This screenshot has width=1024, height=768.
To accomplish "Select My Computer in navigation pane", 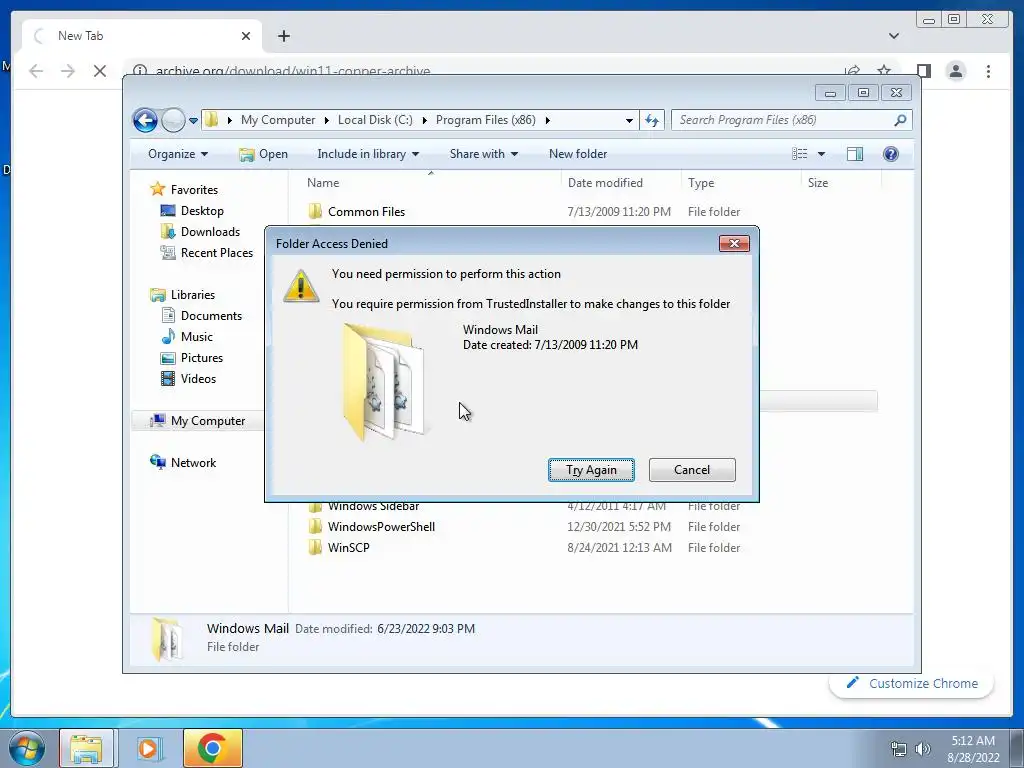I will coord(208,421).
